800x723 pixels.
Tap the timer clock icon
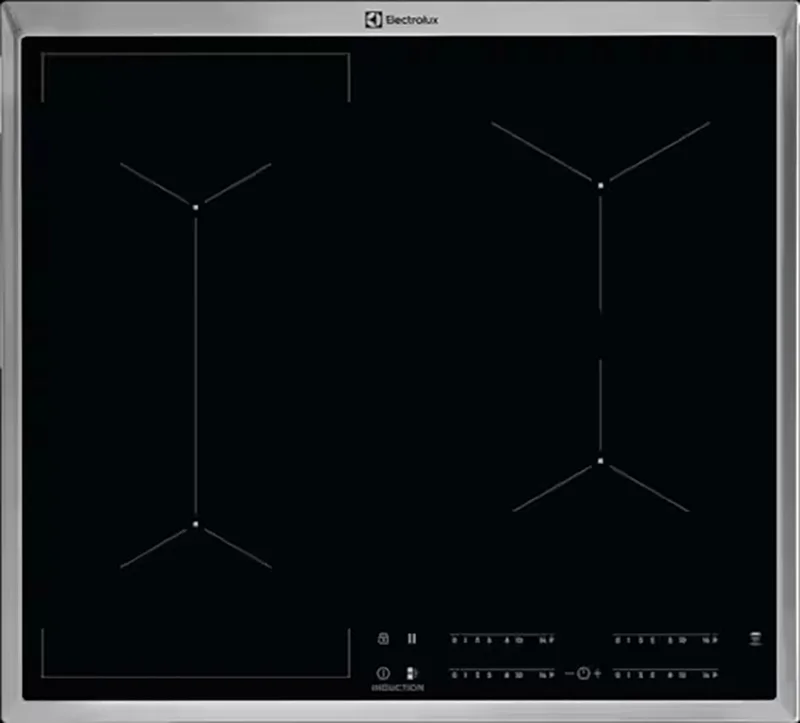[583, 673]
